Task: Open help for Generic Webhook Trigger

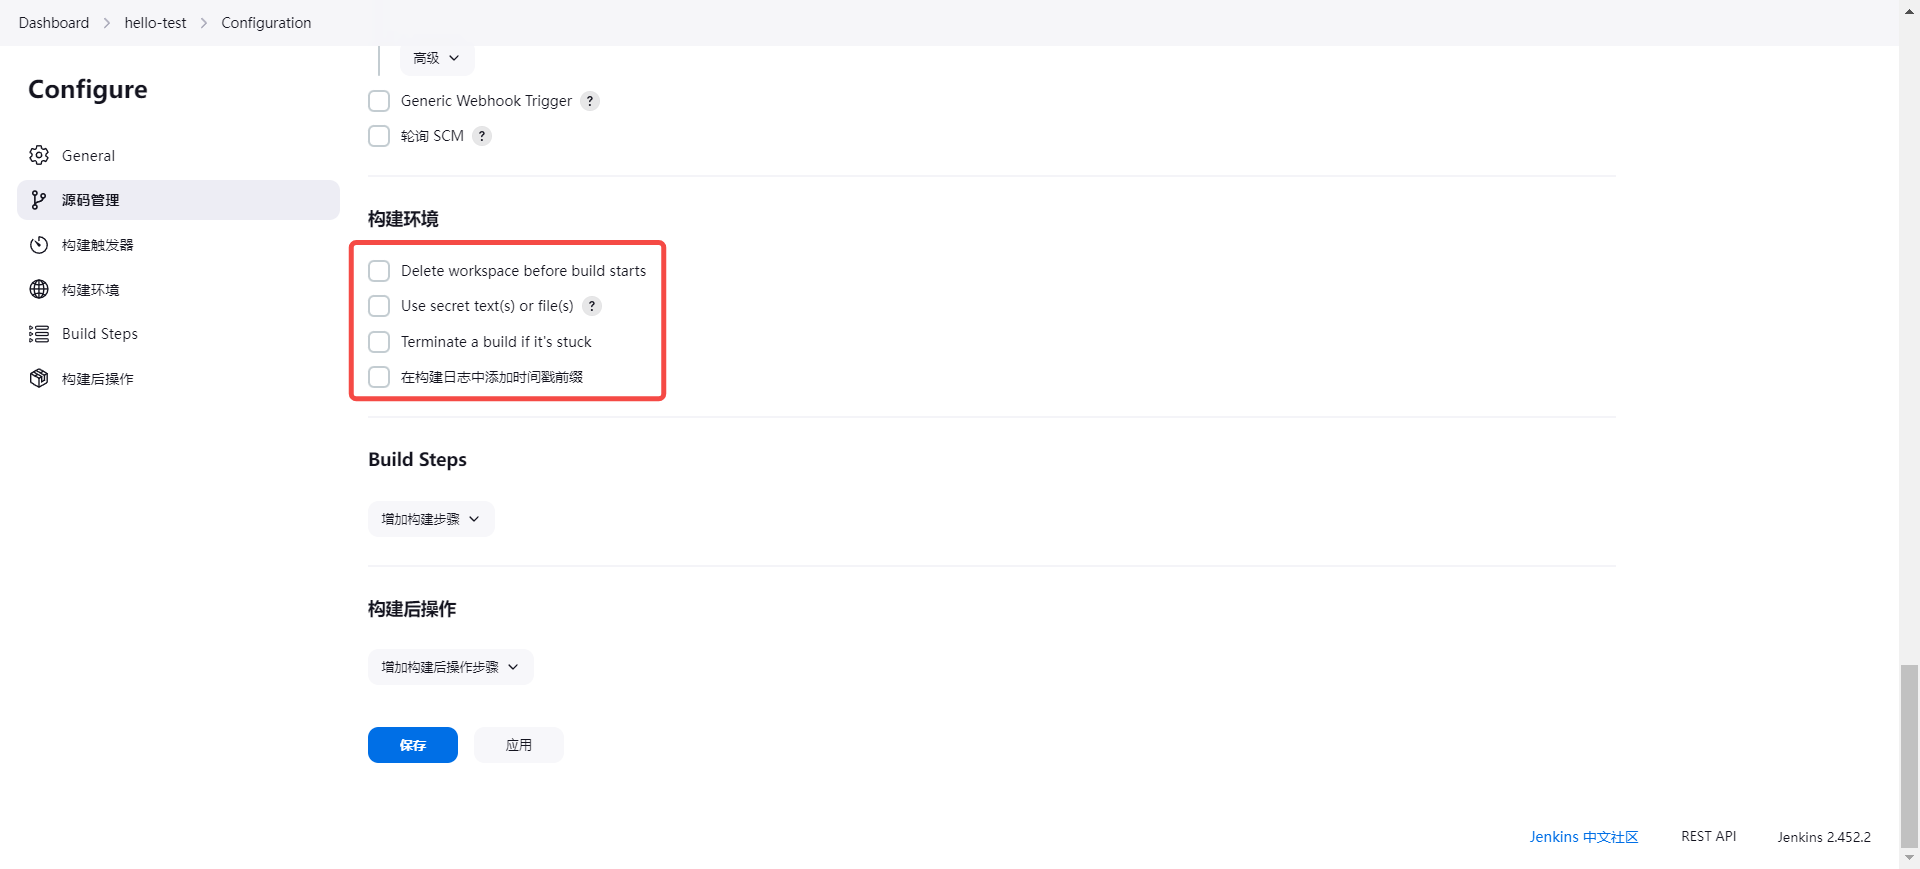Action: coord(590,101)
